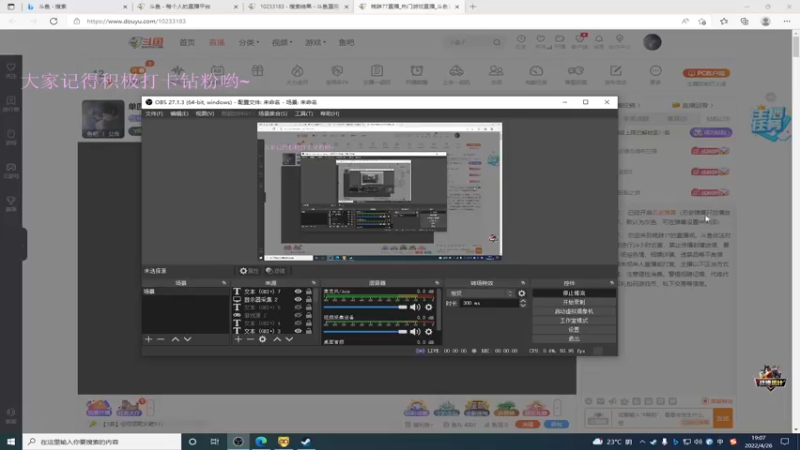Move source down in Sources panel

click(289, 339)
